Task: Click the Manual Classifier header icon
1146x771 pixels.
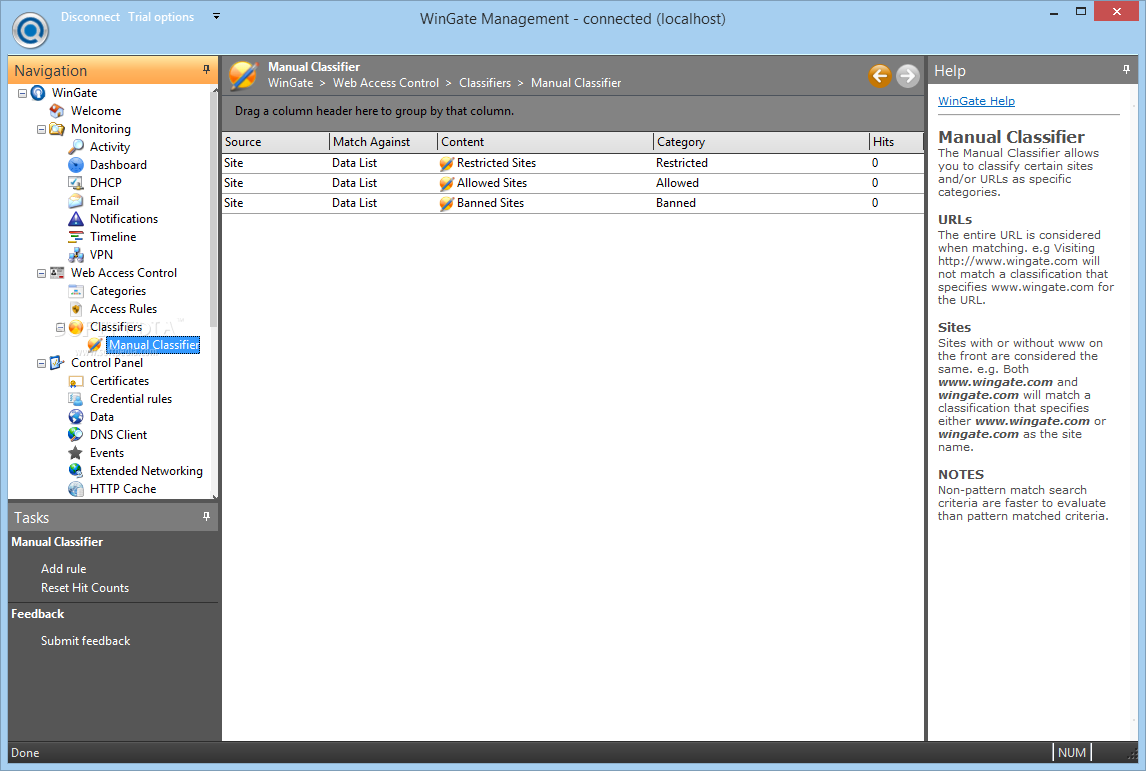Action: tap(243, 75)
